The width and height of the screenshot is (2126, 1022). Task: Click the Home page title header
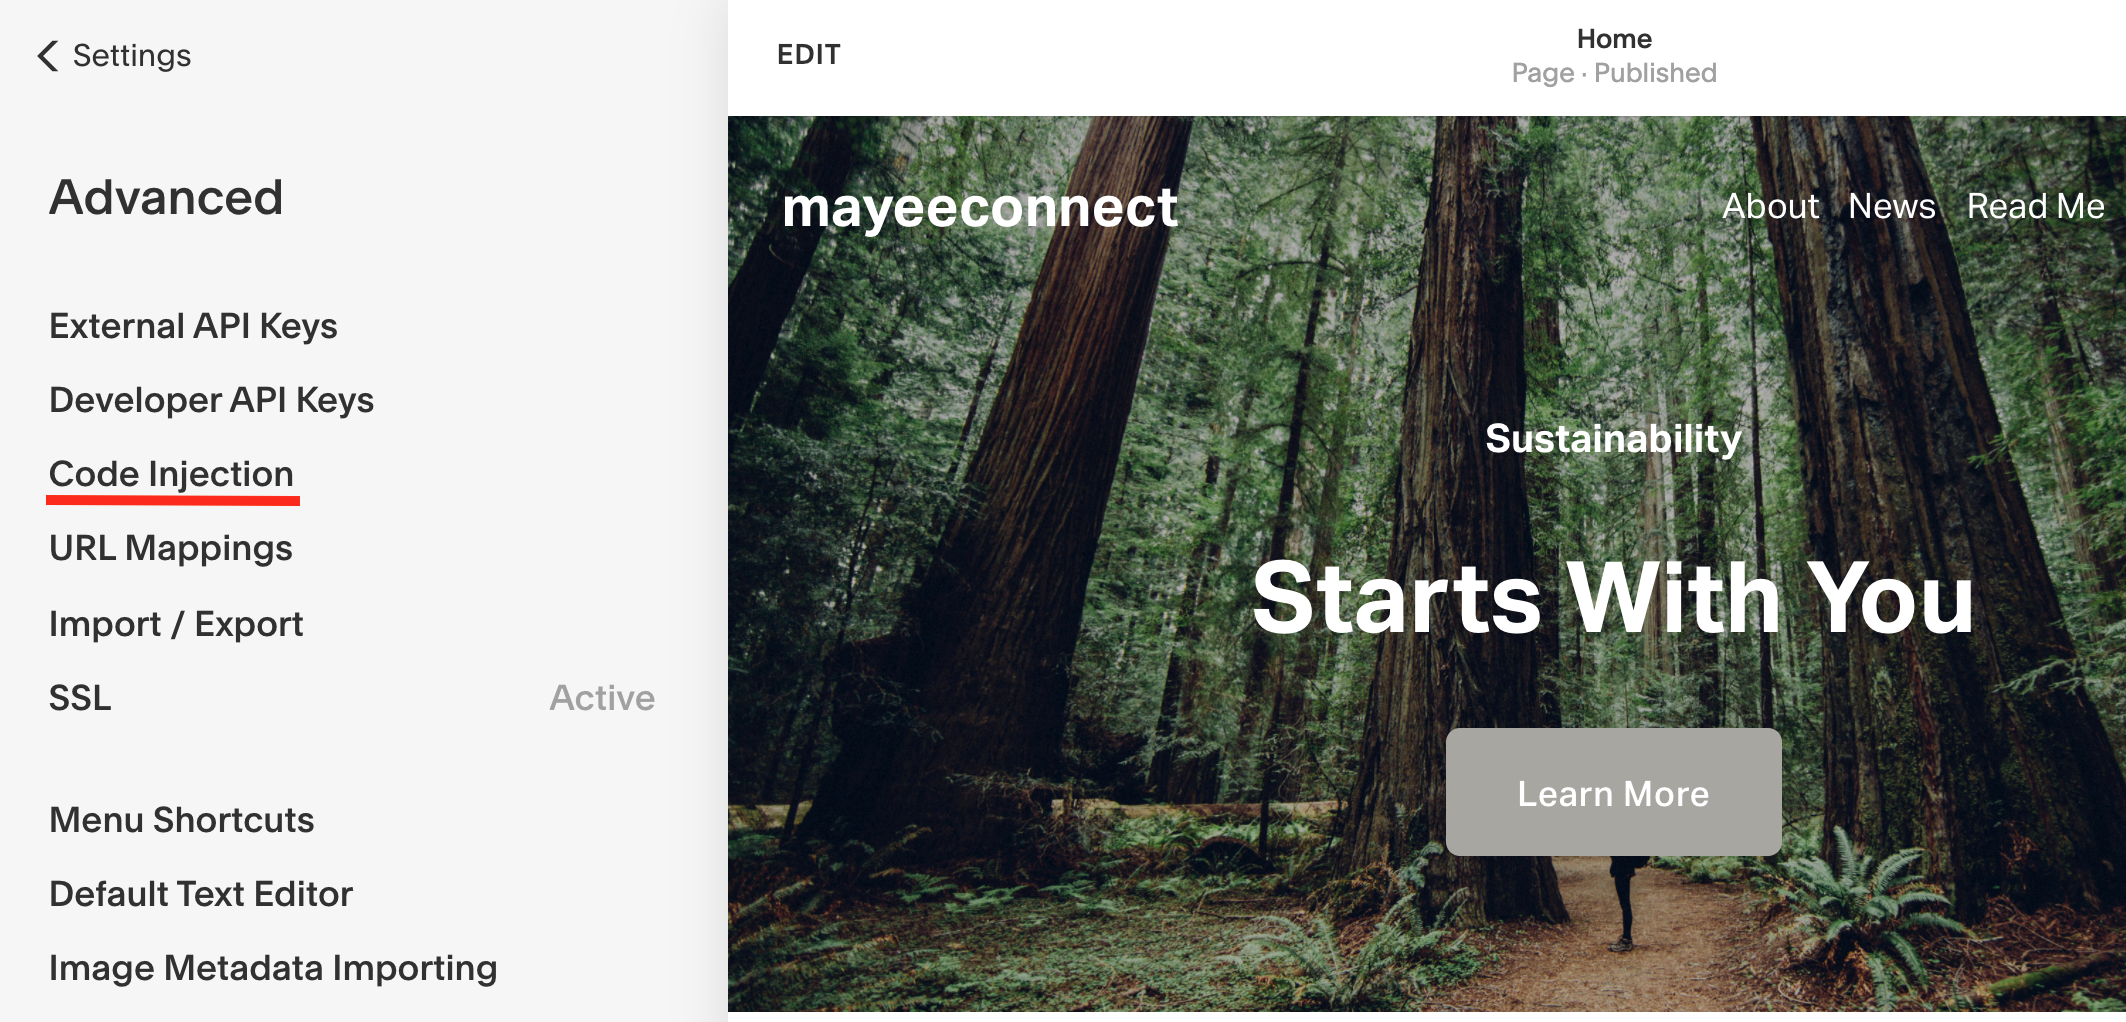click(x=1614, y=39)
